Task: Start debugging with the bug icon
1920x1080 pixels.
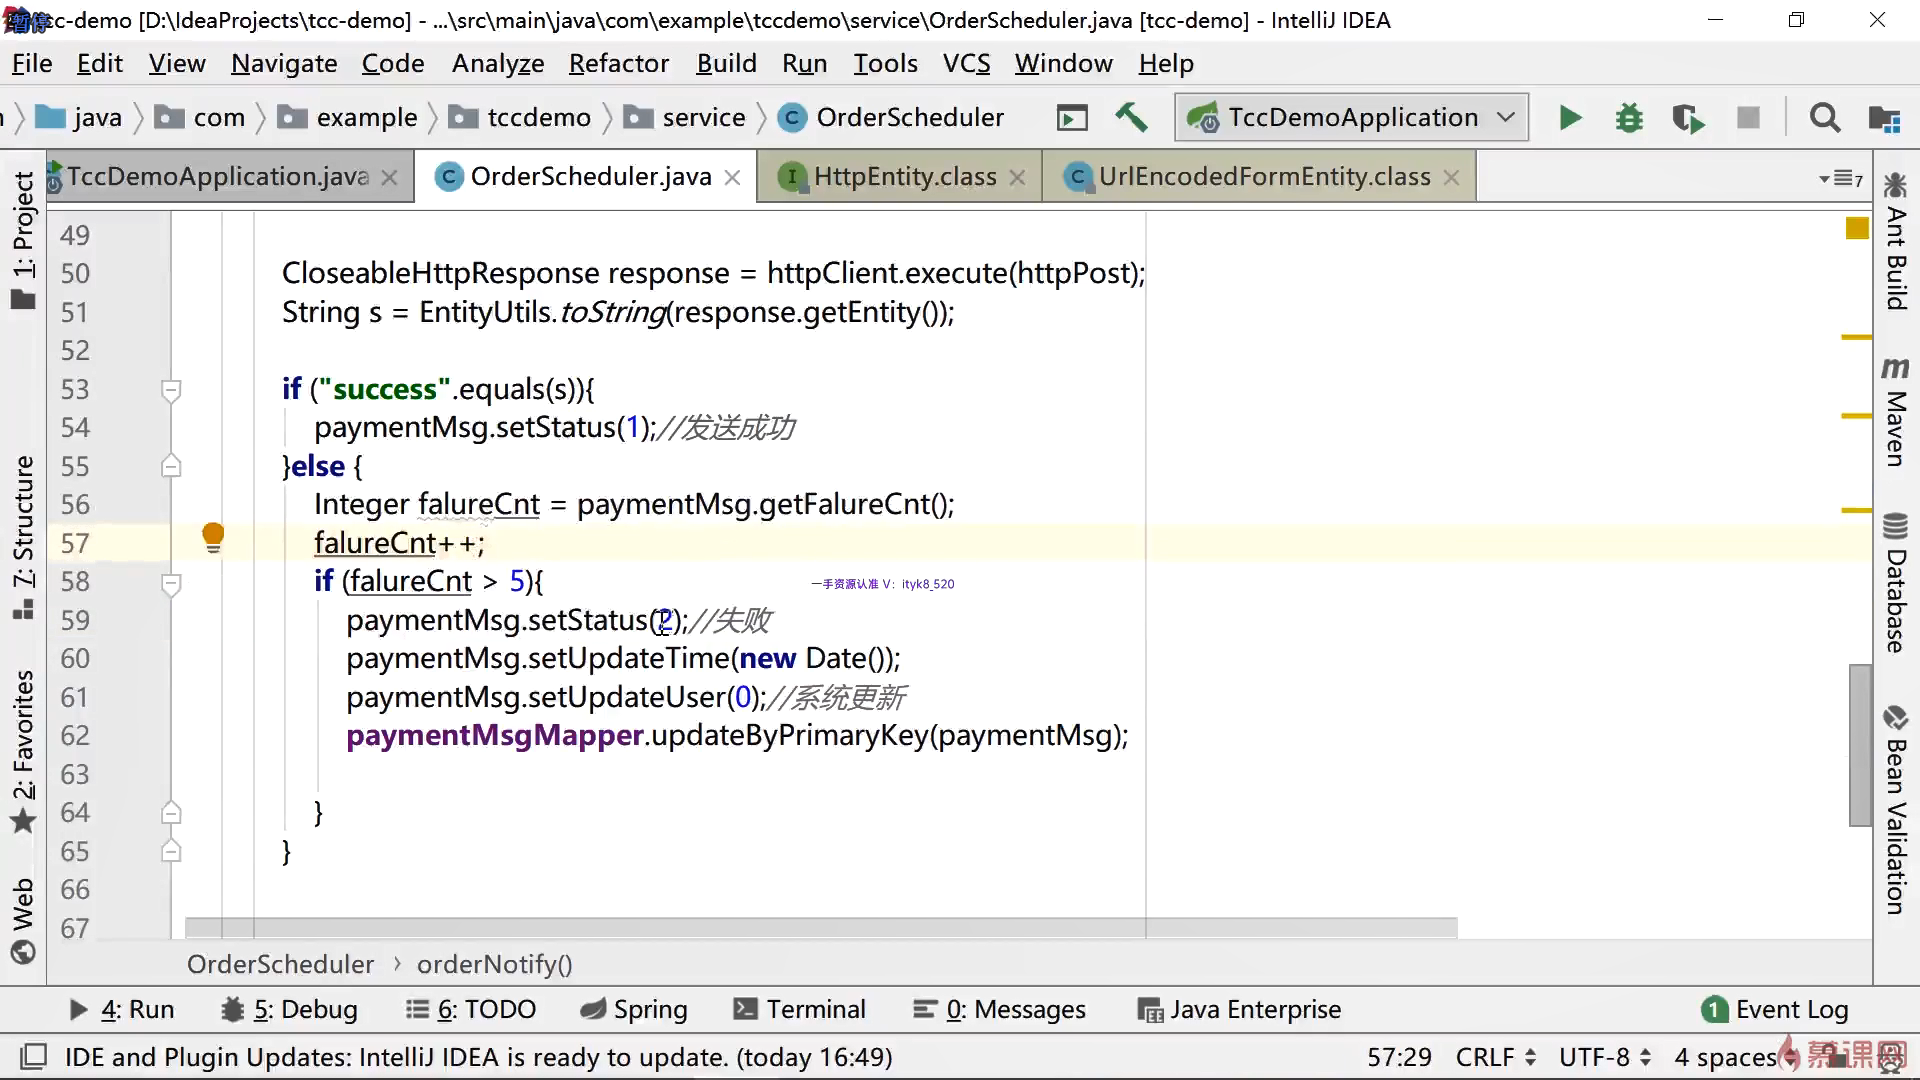Action: coord(1629,118)
